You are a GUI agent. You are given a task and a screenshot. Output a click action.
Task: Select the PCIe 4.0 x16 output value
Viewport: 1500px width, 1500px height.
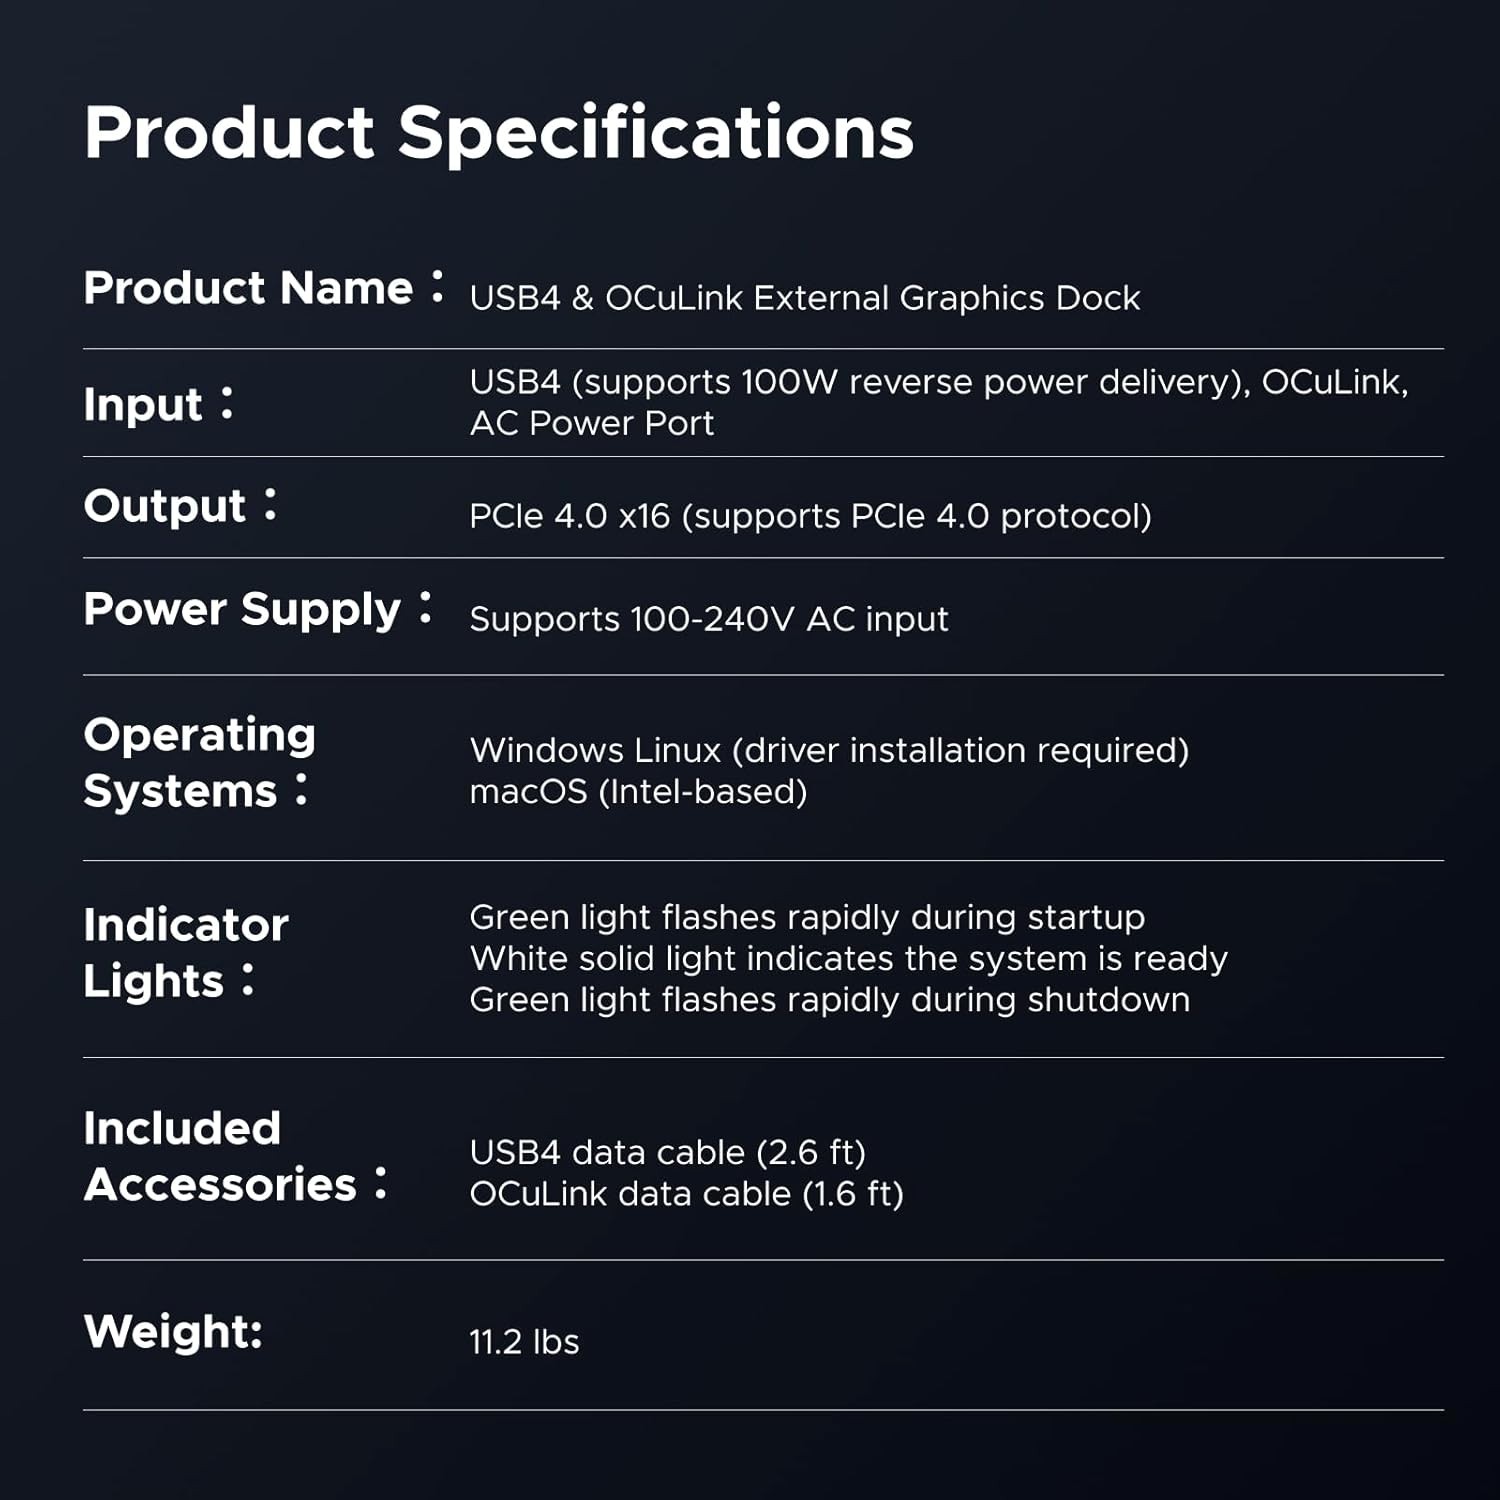(x=810, y=516)
